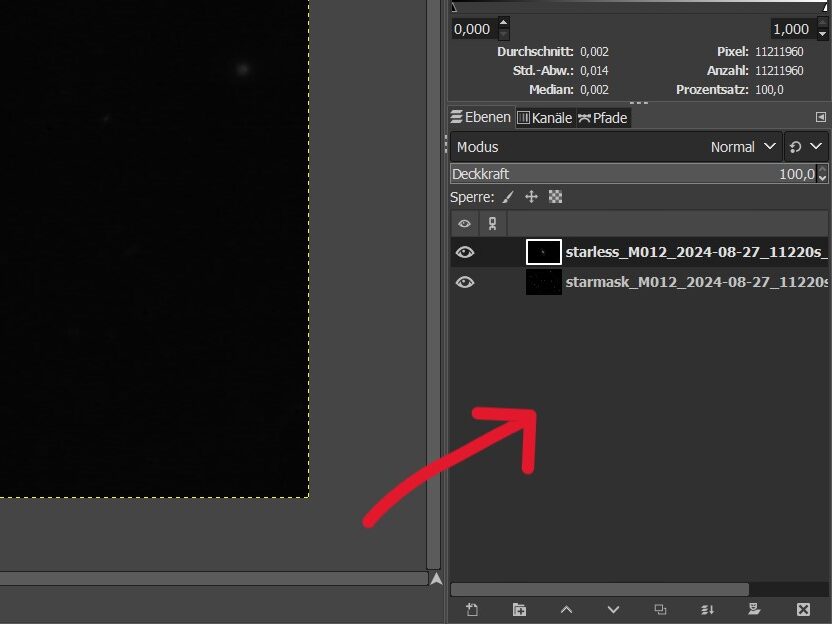Viewport: 832px width, 624px height.
Task: Decrease histogram upper range value
Action: [822, 34]
